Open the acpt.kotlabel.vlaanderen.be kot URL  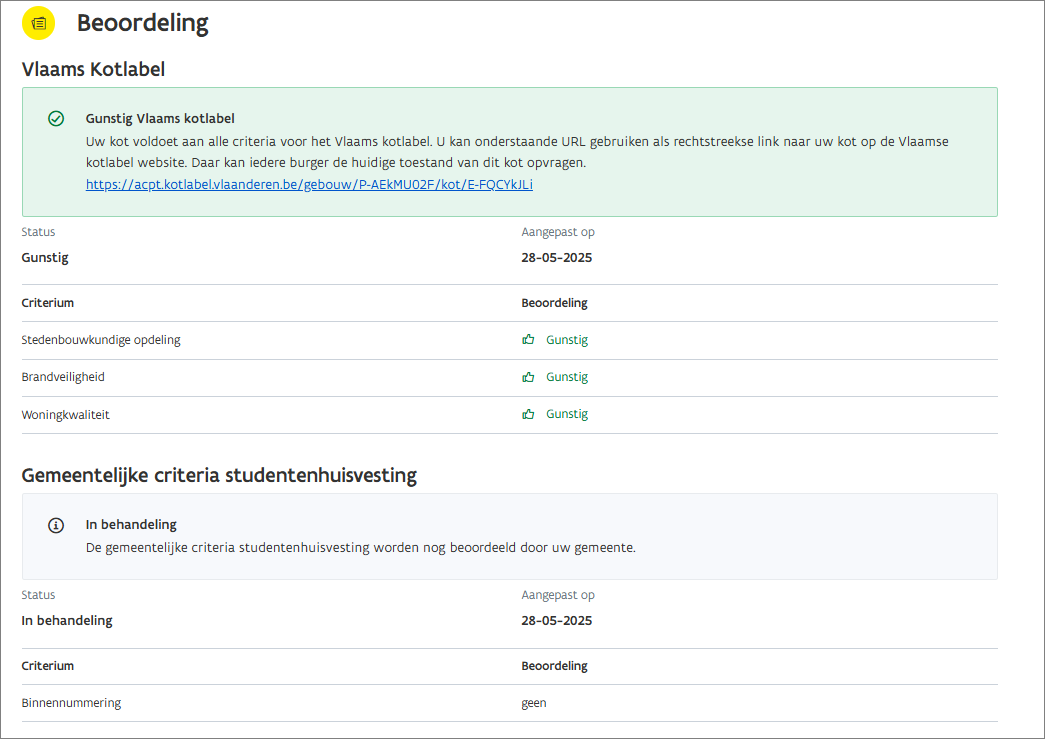(x=309, y=185)
